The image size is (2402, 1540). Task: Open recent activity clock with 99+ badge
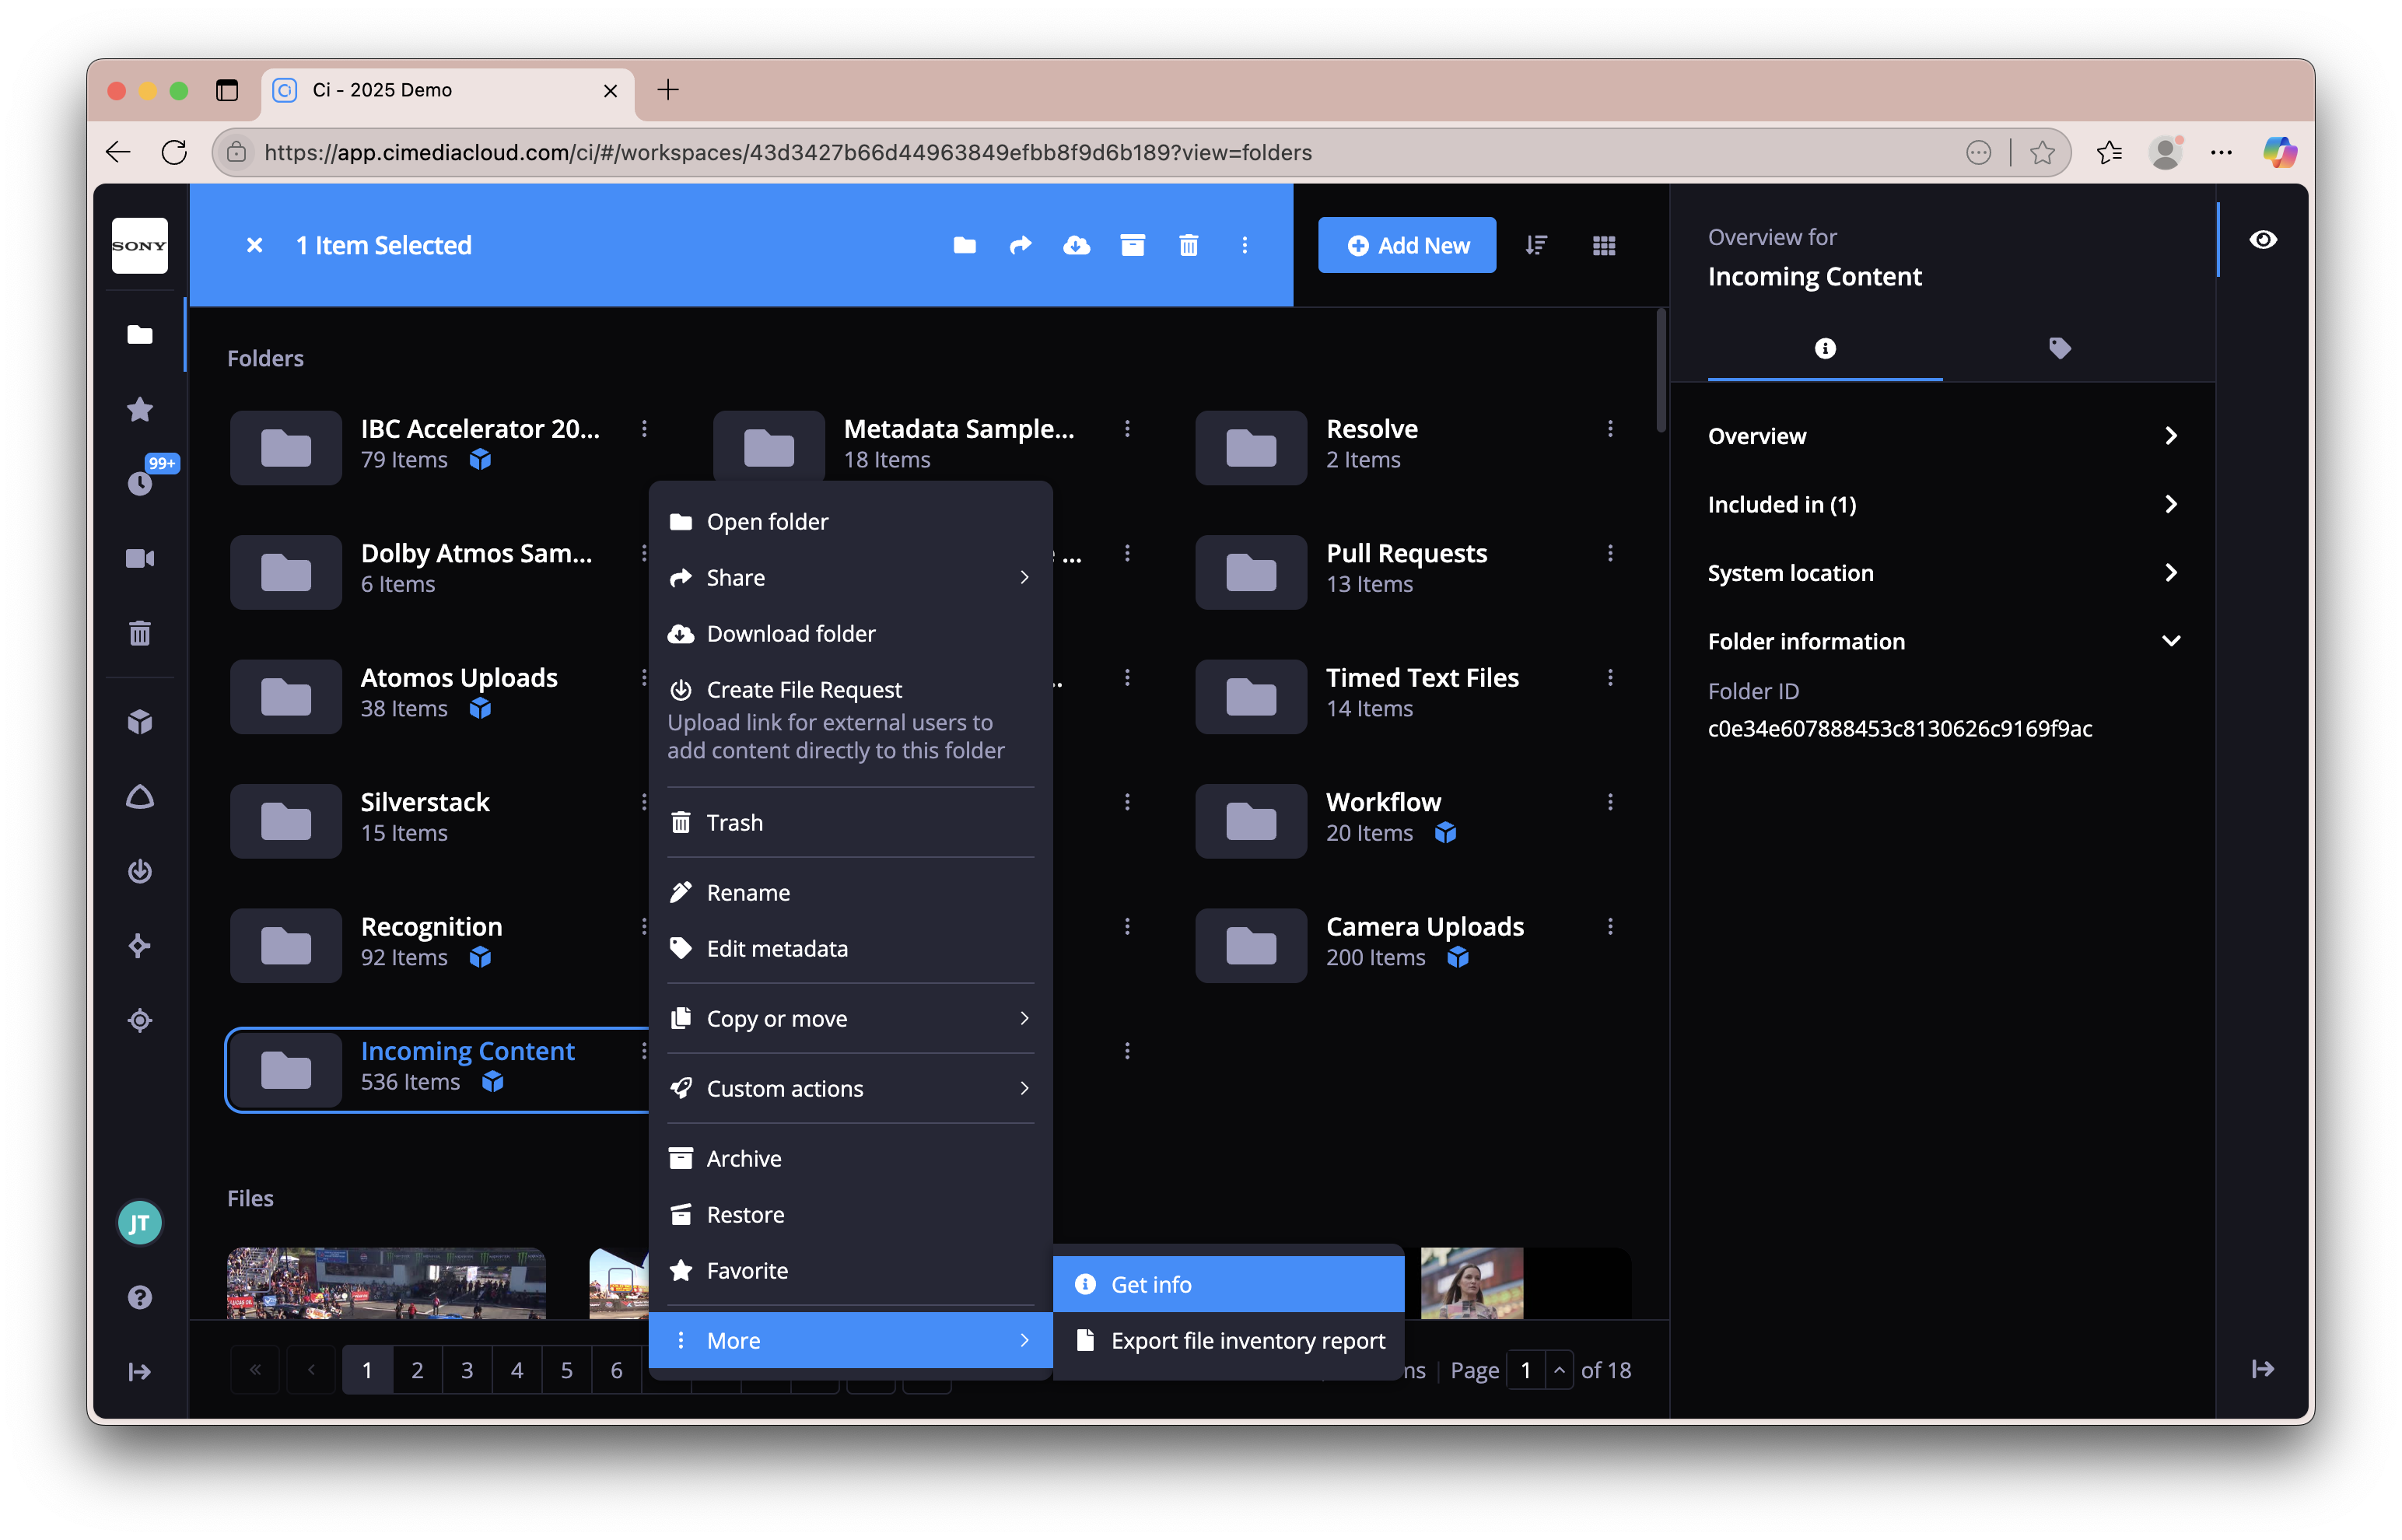140,483
